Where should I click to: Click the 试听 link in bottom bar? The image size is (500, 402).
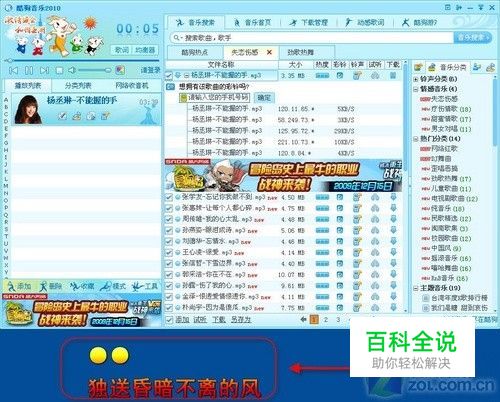coord(200,320)
